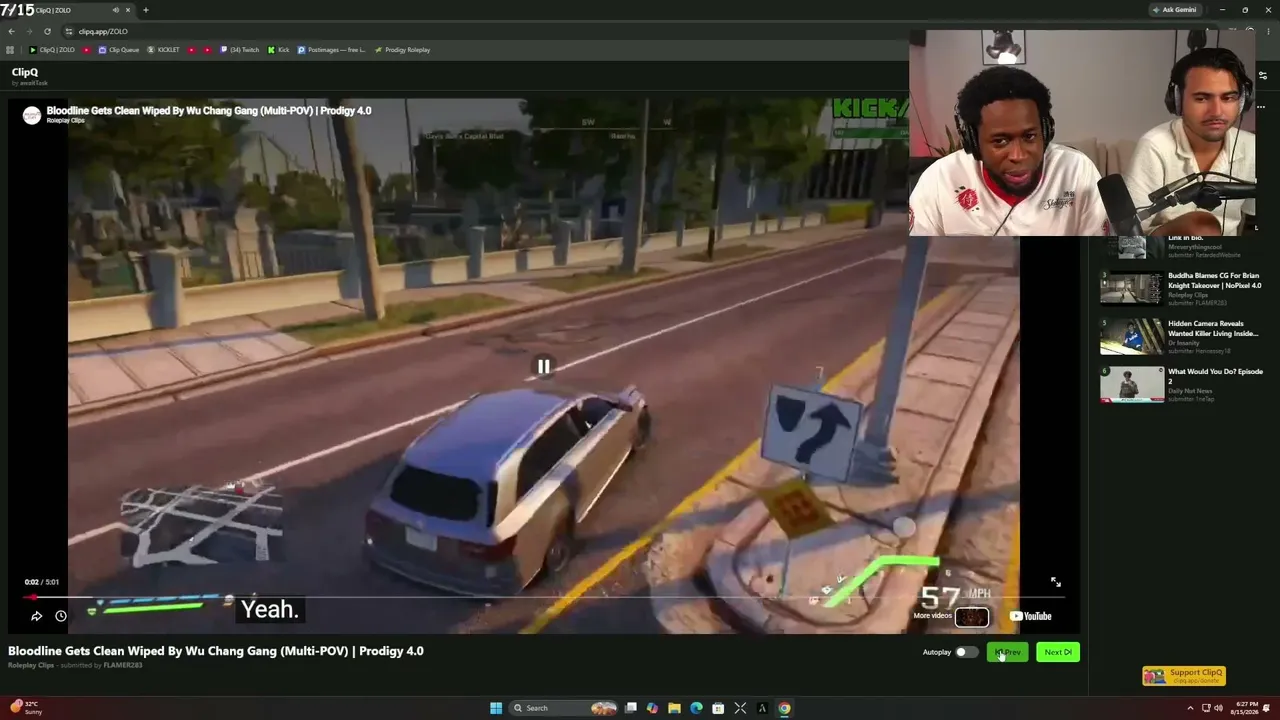Skip to the next clip with Next
Screen dimensions: 1280x720
[1058, 652]
